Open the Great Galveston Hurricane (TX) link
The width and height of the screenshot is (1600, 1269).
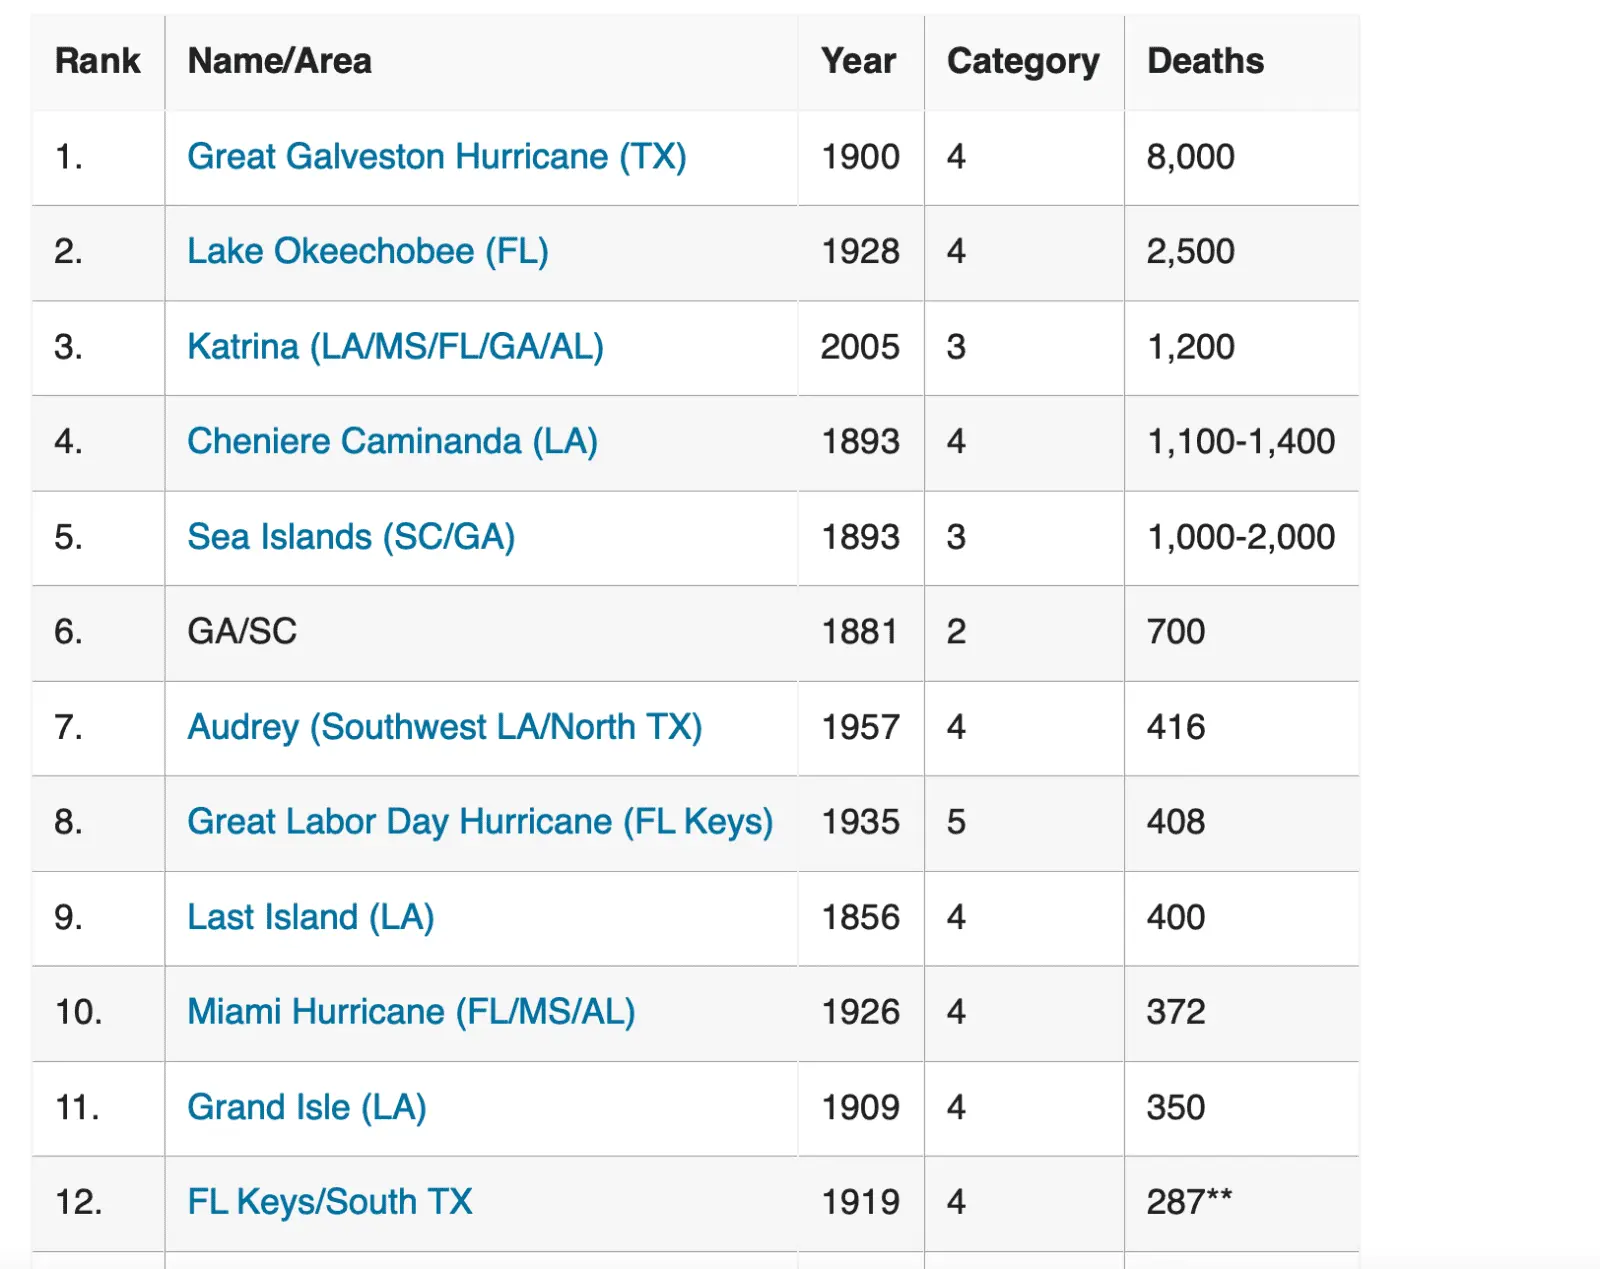pyautogui.click(x=436, y=157)
